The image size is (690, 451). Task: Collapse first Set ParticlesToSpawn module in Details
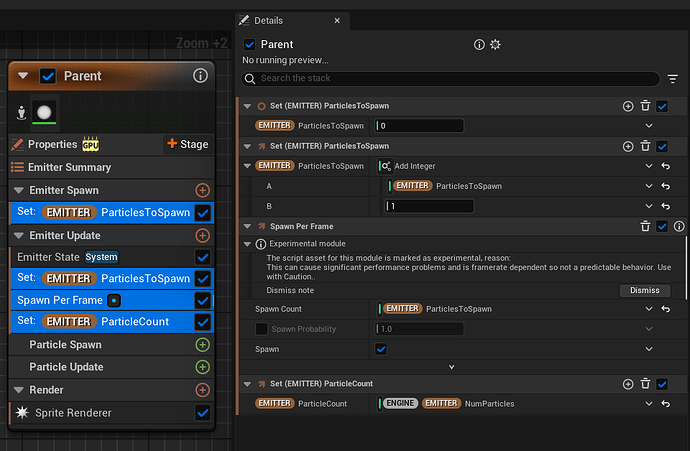tap(247, 106)
